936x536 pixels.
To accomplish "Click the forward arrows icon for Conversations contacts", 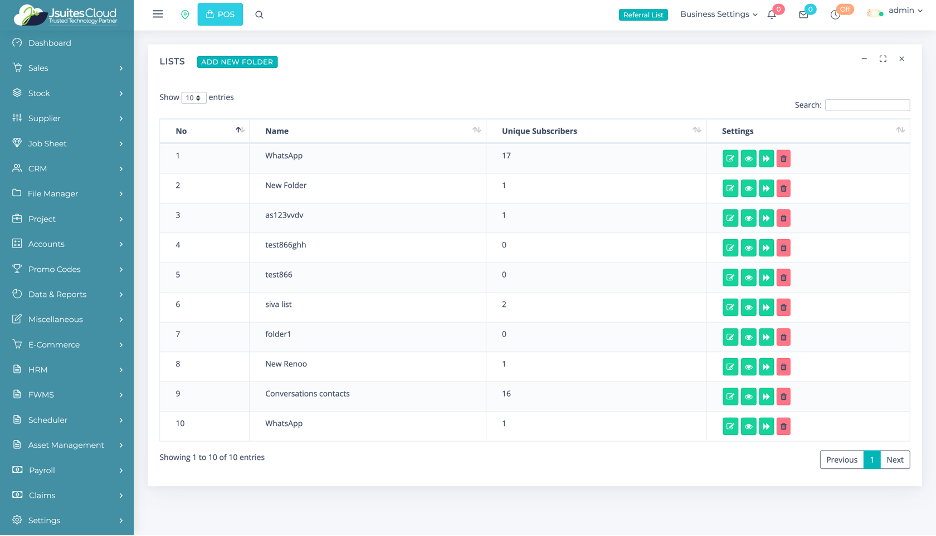I will click(766, 397).
